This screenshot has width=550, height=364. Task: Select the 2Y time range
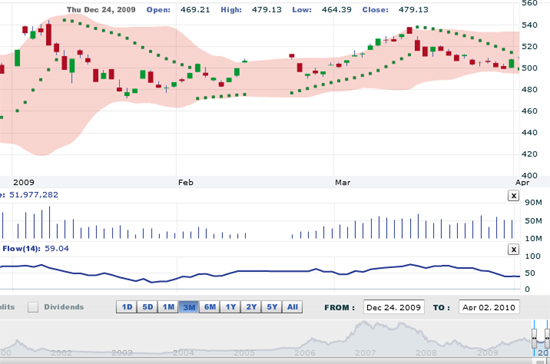point(251,307)
